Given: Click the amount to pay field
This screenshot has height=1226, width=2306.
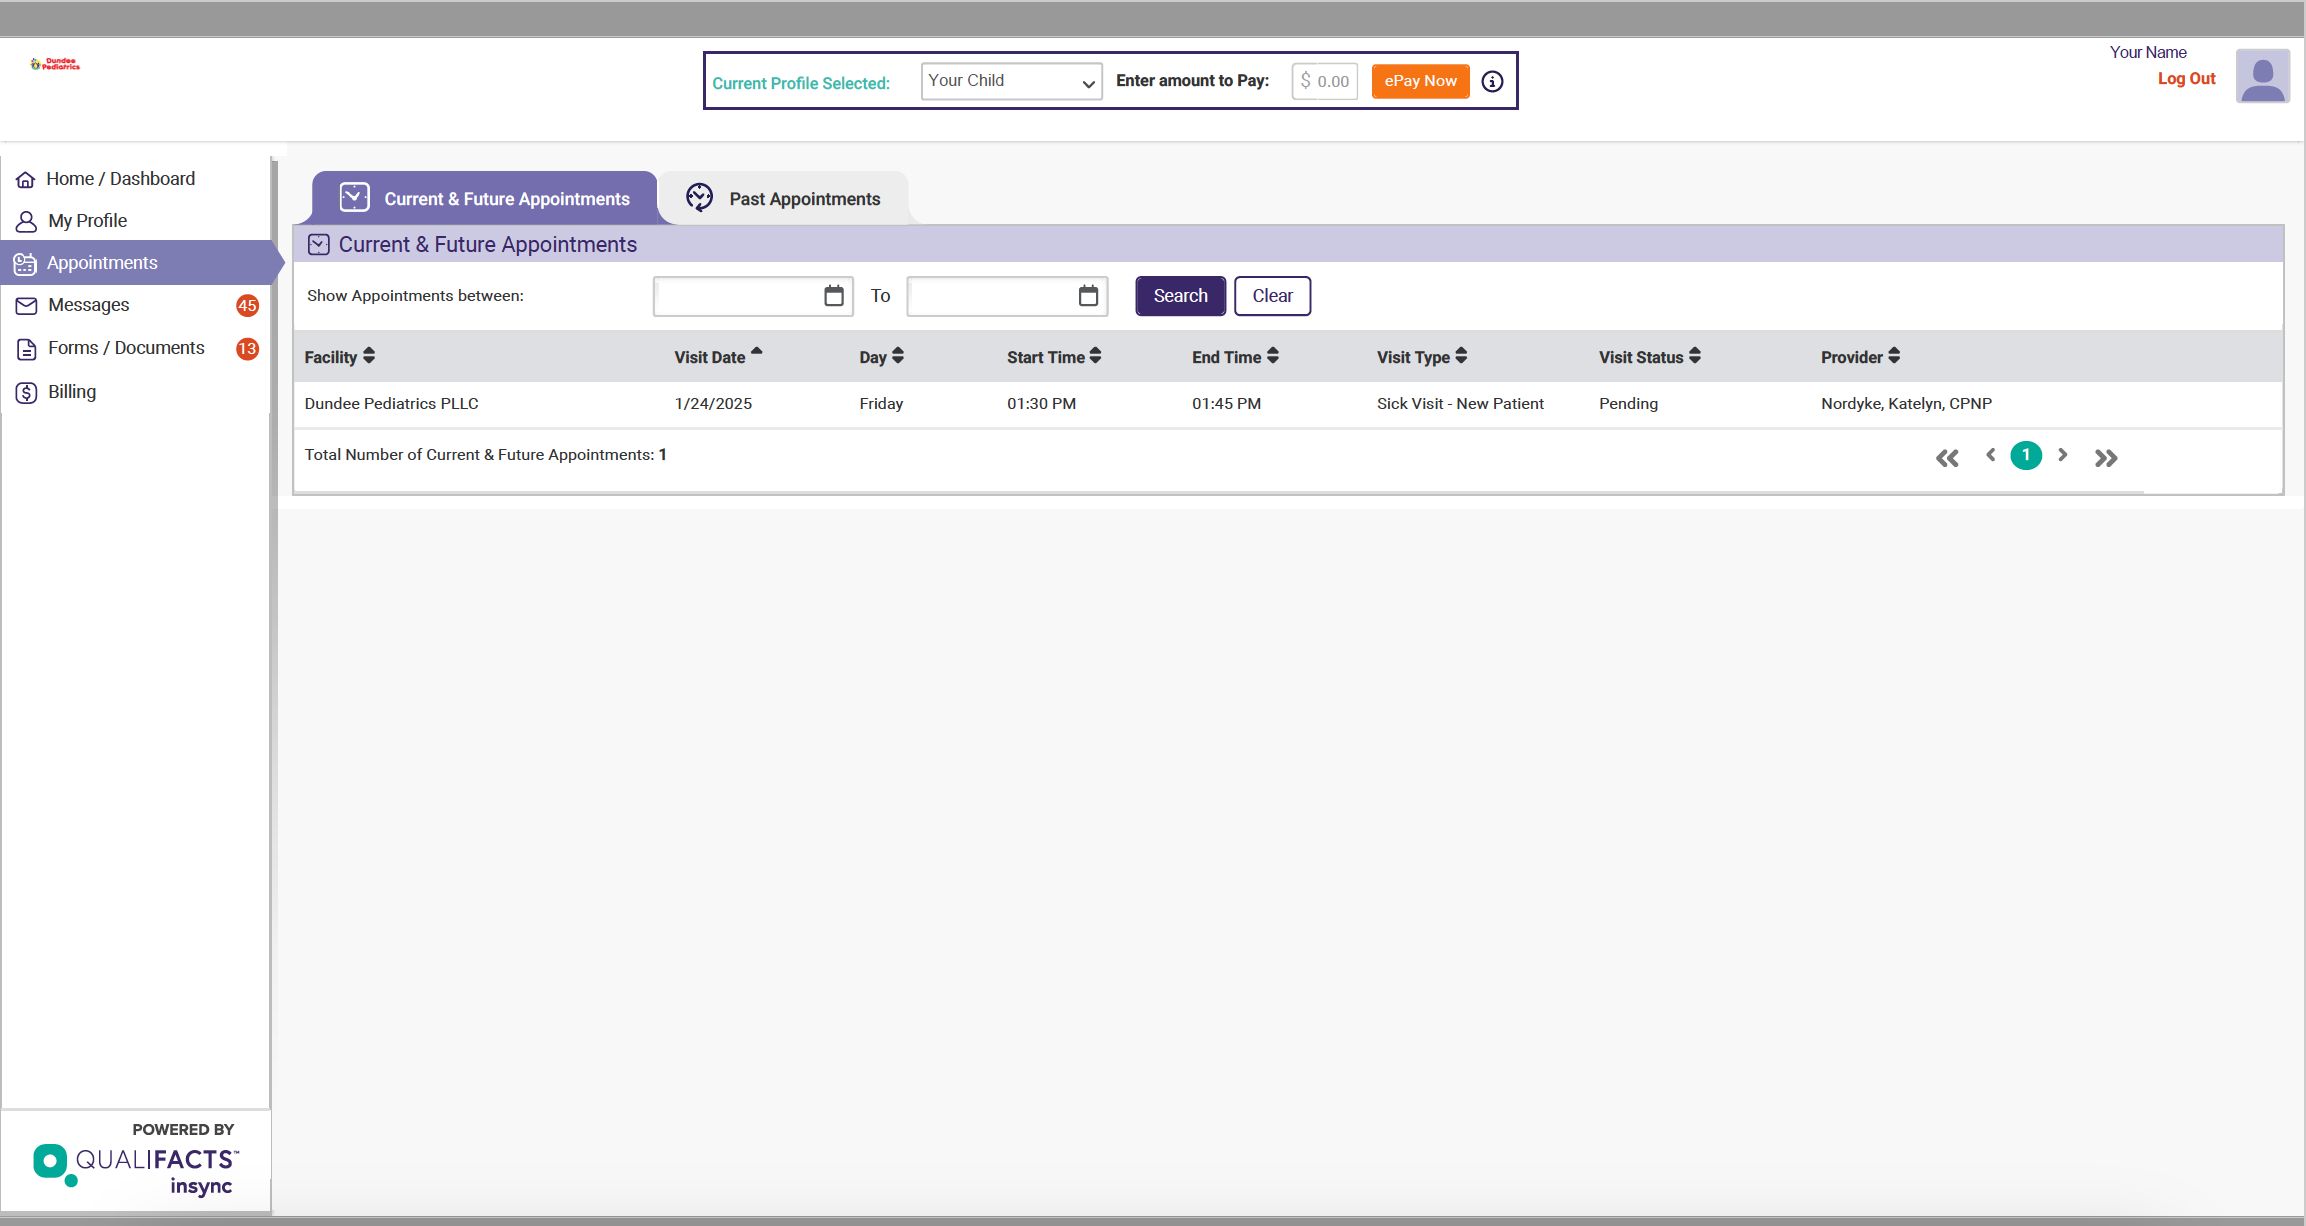Looking at the screenshot, I should click(x=1325, y=82).
